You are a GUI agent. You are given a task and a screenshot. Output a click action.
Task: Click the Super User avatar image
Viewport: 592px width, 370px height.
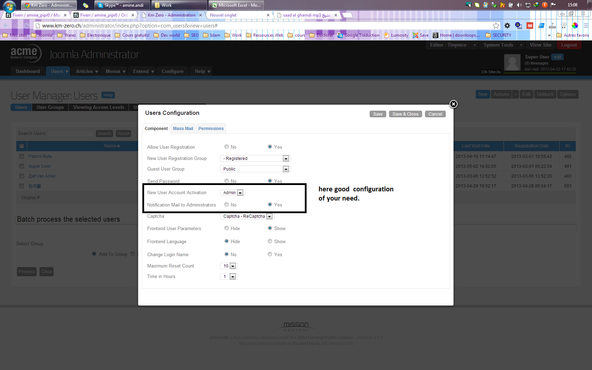click(512, 62)
